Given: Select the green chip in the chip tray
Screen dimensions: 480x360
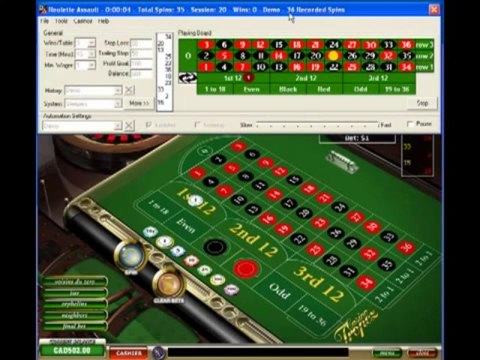Looking at the screenshot, I should click(x=204, y=270).
